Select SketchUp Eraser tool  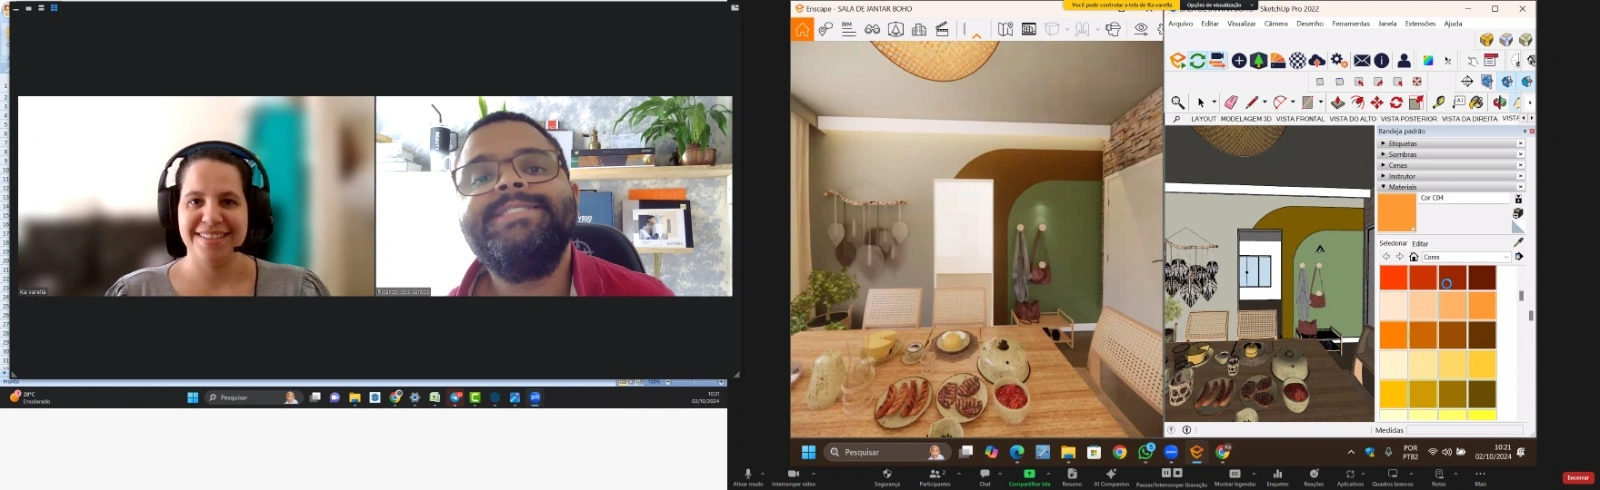coord(1231,102)
